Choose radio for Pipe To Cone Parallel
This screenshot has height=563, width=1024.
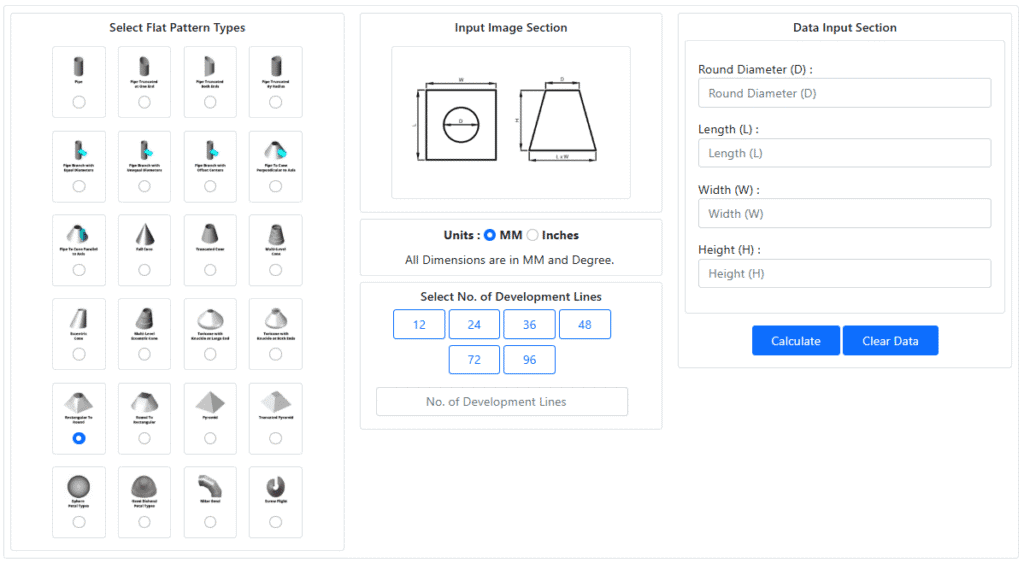(x=78, y=270)
